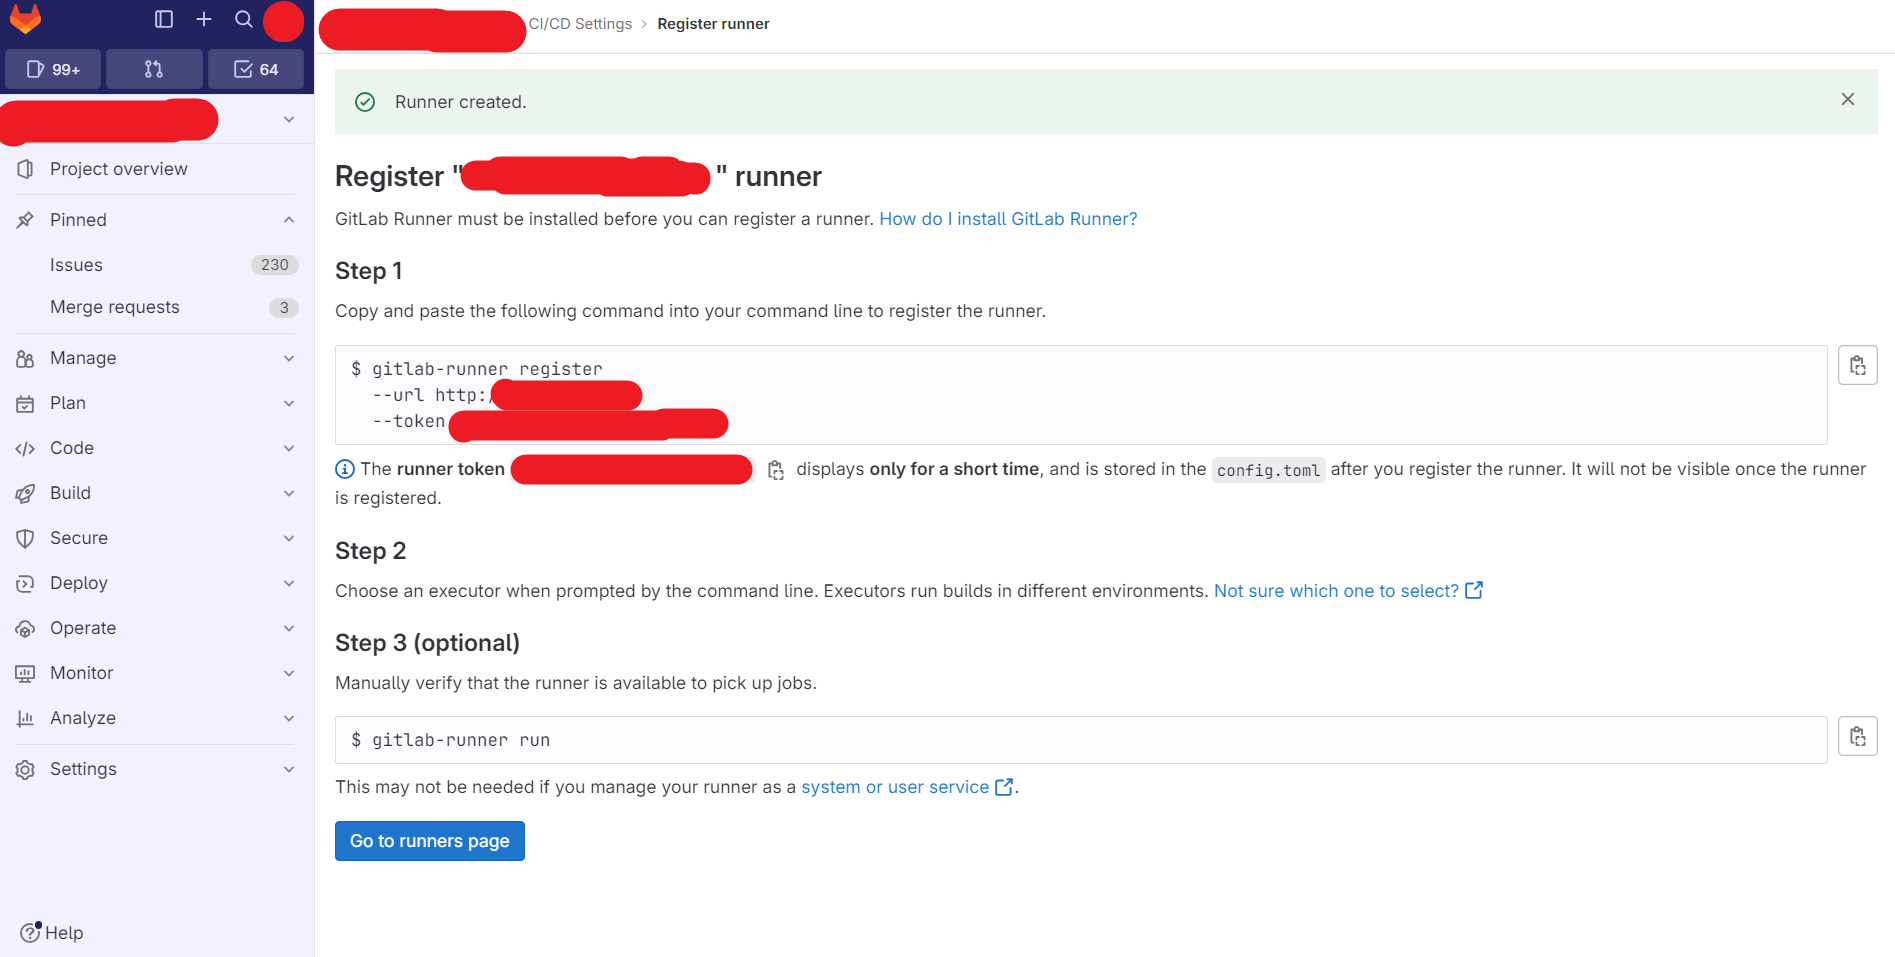Open Merge requests in sidebar
The width and height of the screenshot is (1895, 957).
pyautogui.click(x=157, y=307)
